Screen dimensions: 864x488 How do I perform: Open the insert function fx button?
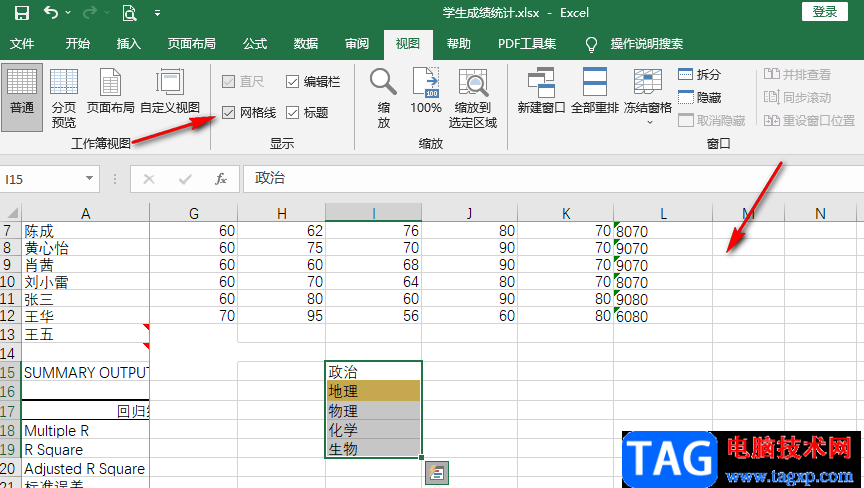click(x=221, y=179)
